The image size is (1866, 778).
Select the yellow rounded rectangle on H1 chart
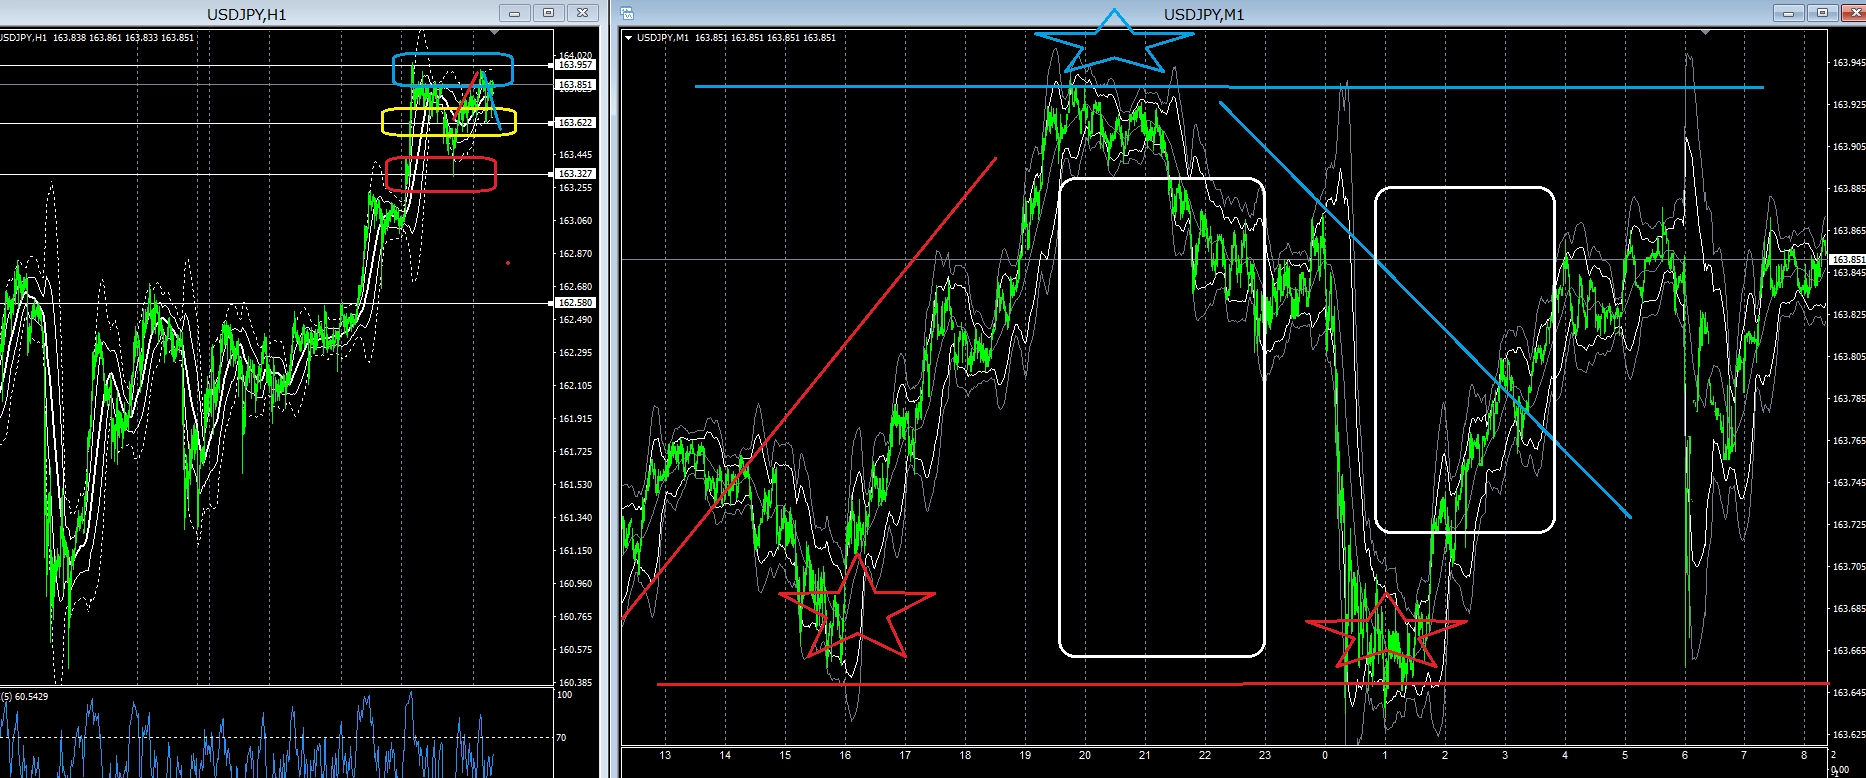[x=449, y=121]
